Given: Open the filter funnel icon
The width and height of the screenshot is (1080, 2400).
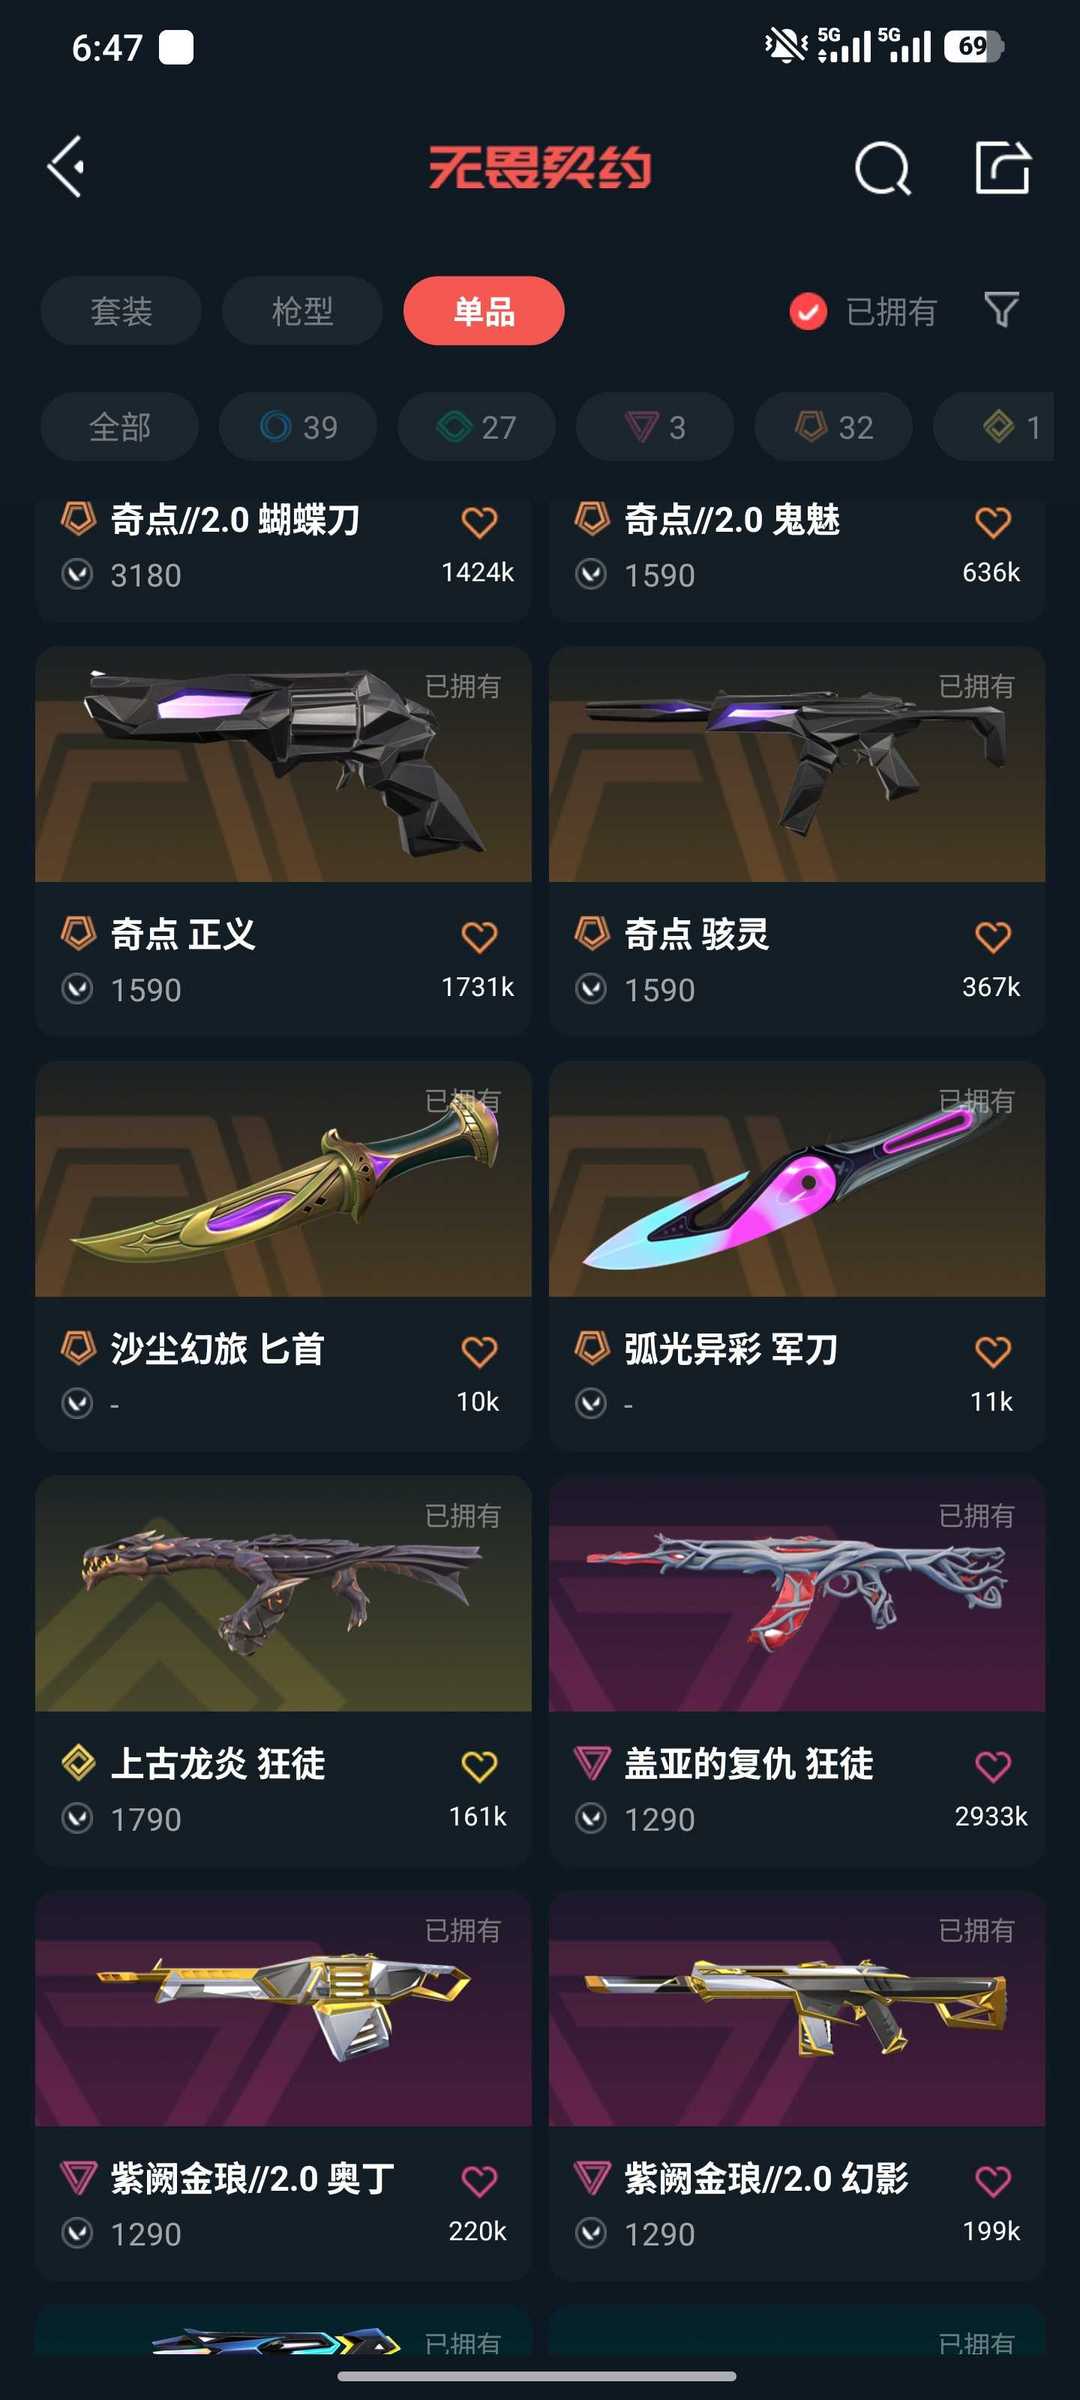Looking at the screenshot, I should (x=1001, y=310).
